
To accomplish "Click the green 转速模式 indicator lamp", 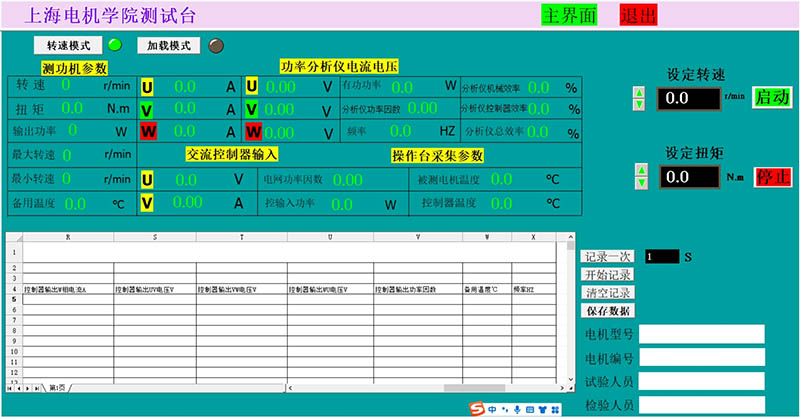I will click(114, 45).
